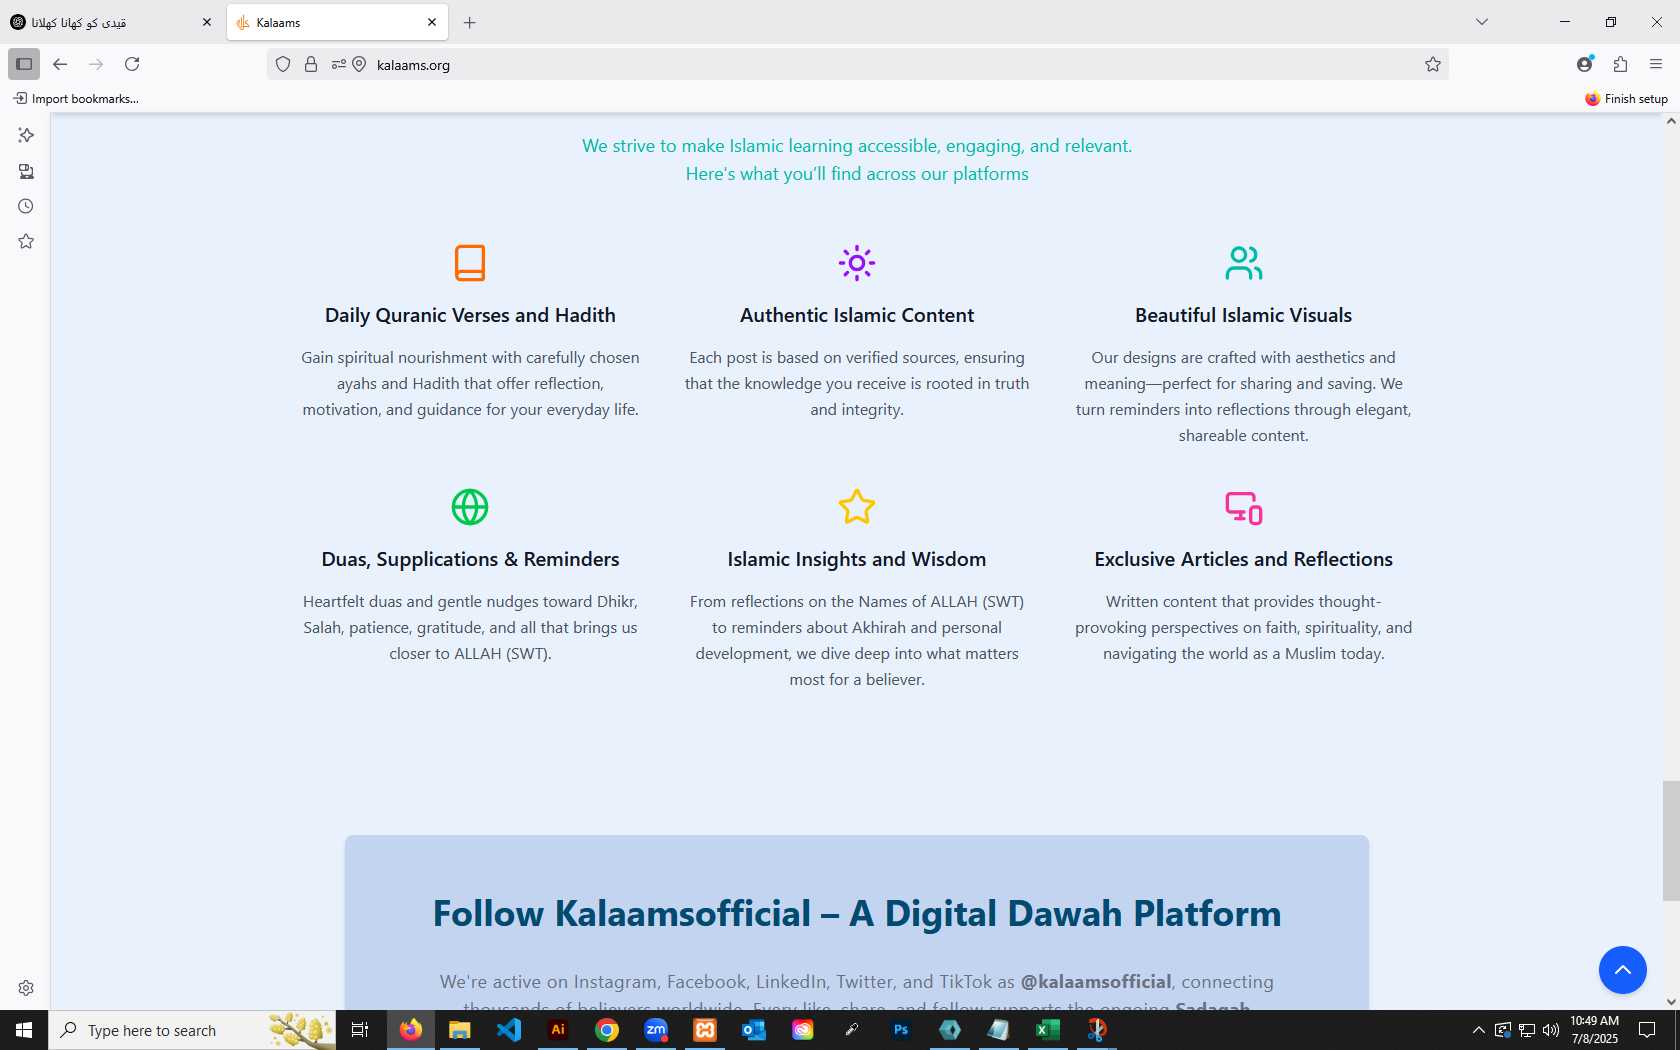Open the tracking protection shield icon

(x=283, y=64)
